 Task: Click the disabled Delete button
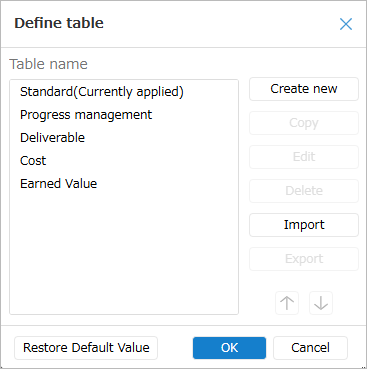[304, 191]
